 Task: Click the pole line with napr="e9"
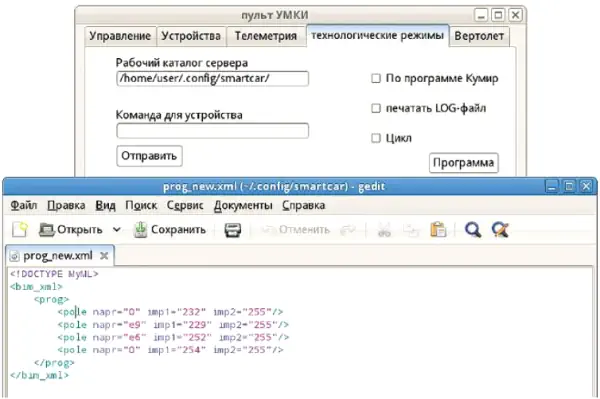pos(173,324)
